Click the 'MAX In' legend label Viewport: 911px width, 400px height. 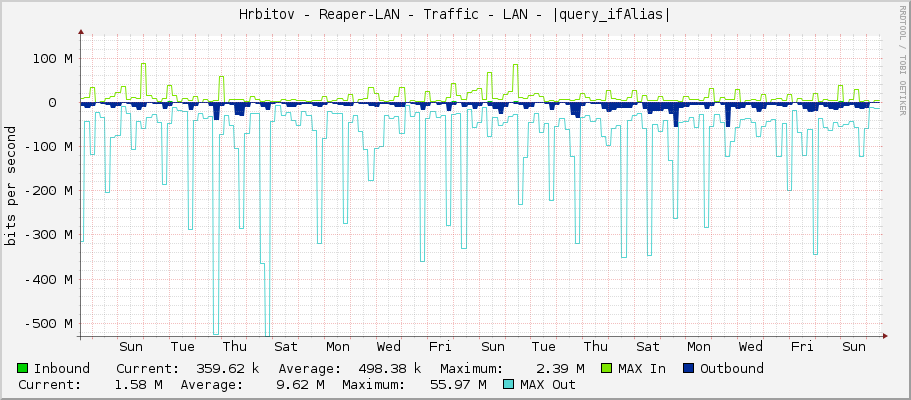click(x=642, y=369)
